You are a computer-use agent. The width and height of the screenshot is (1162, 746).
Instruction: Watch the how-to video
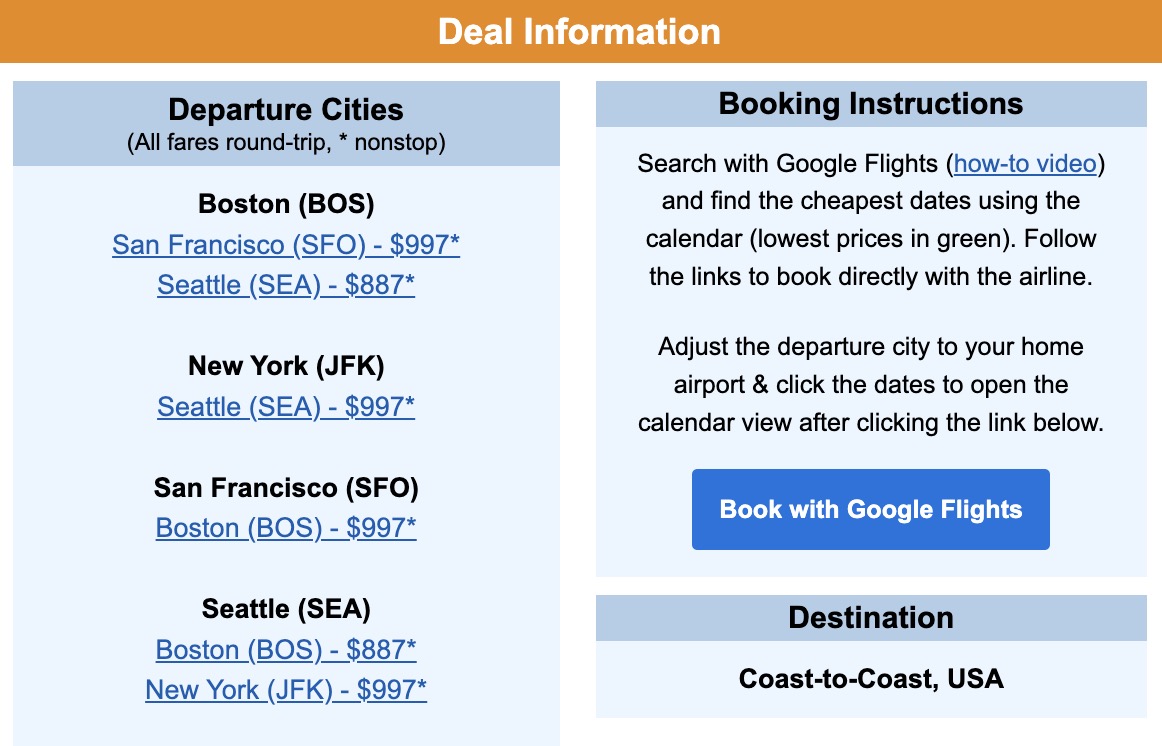click(x=1024, y=163)
